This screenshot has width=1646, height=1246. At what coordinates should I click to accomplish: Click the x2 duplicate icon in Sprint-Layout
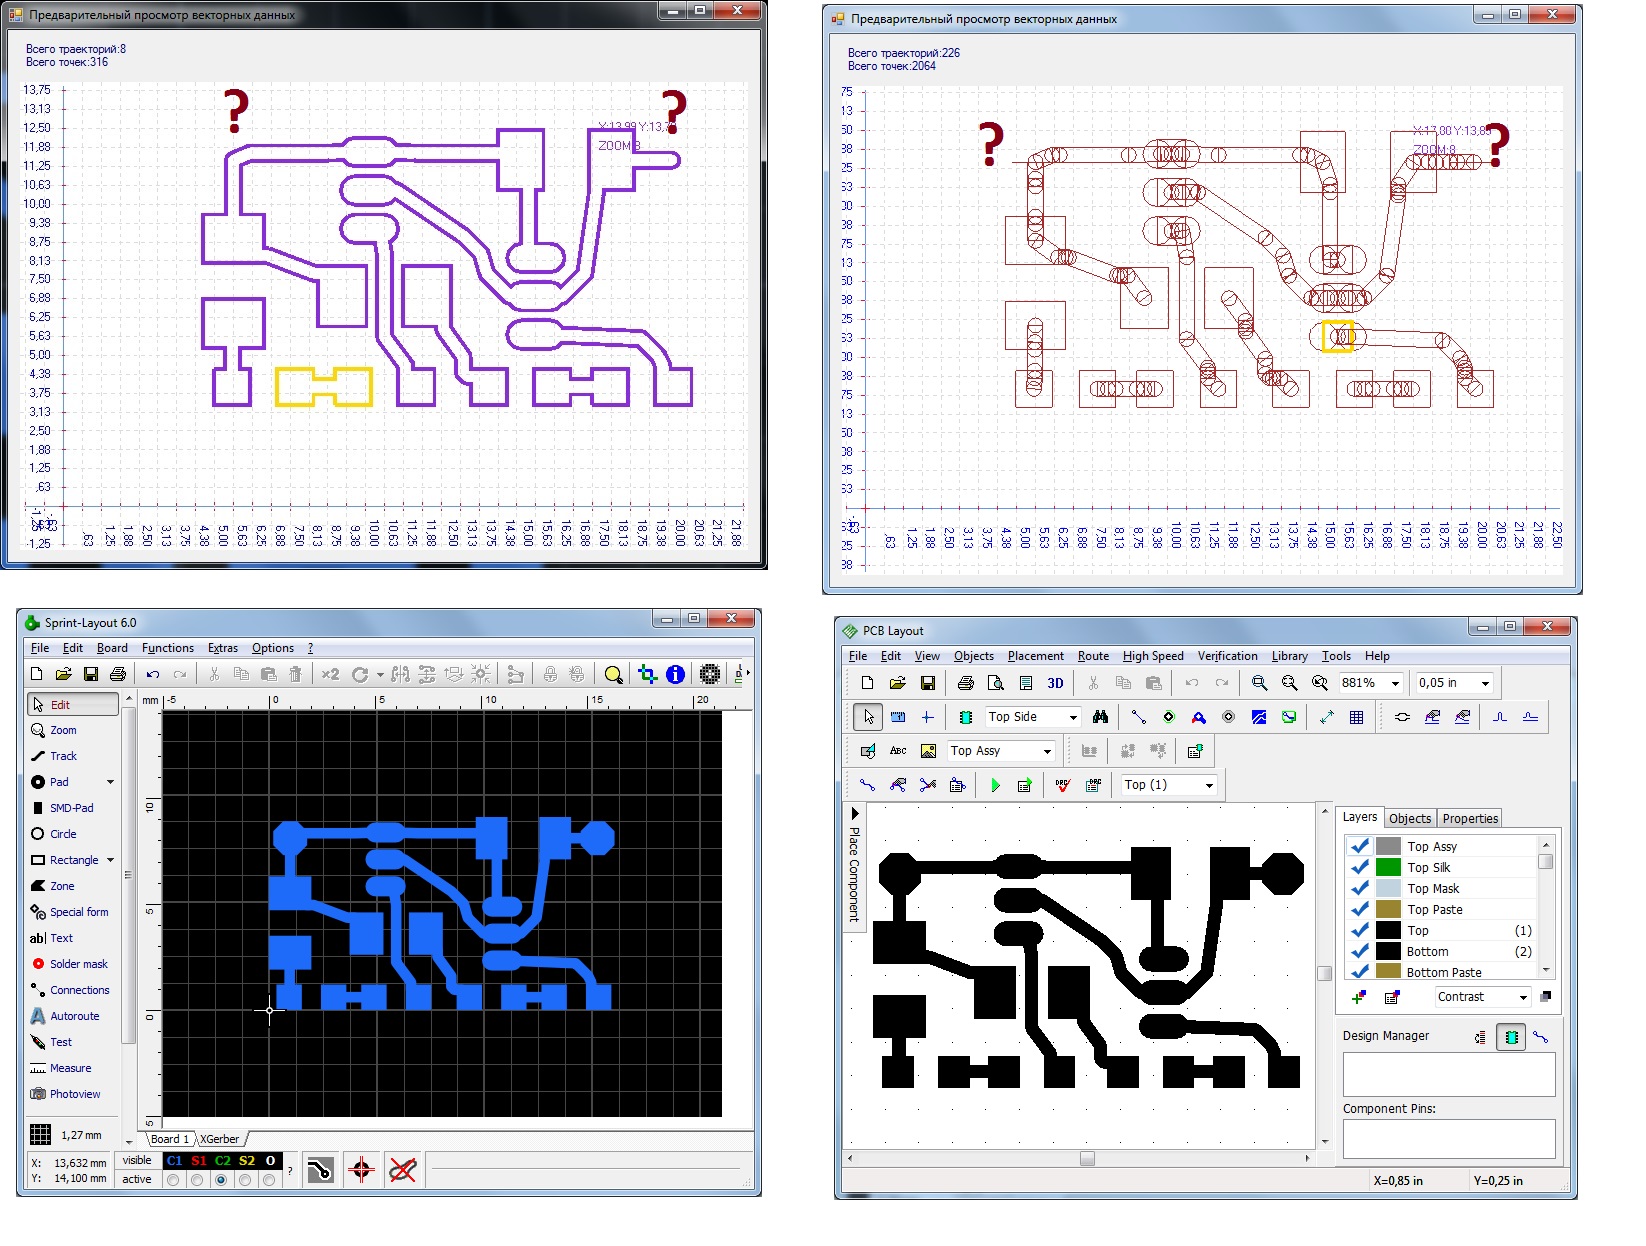pyautogui.click(x=330, y=674)
